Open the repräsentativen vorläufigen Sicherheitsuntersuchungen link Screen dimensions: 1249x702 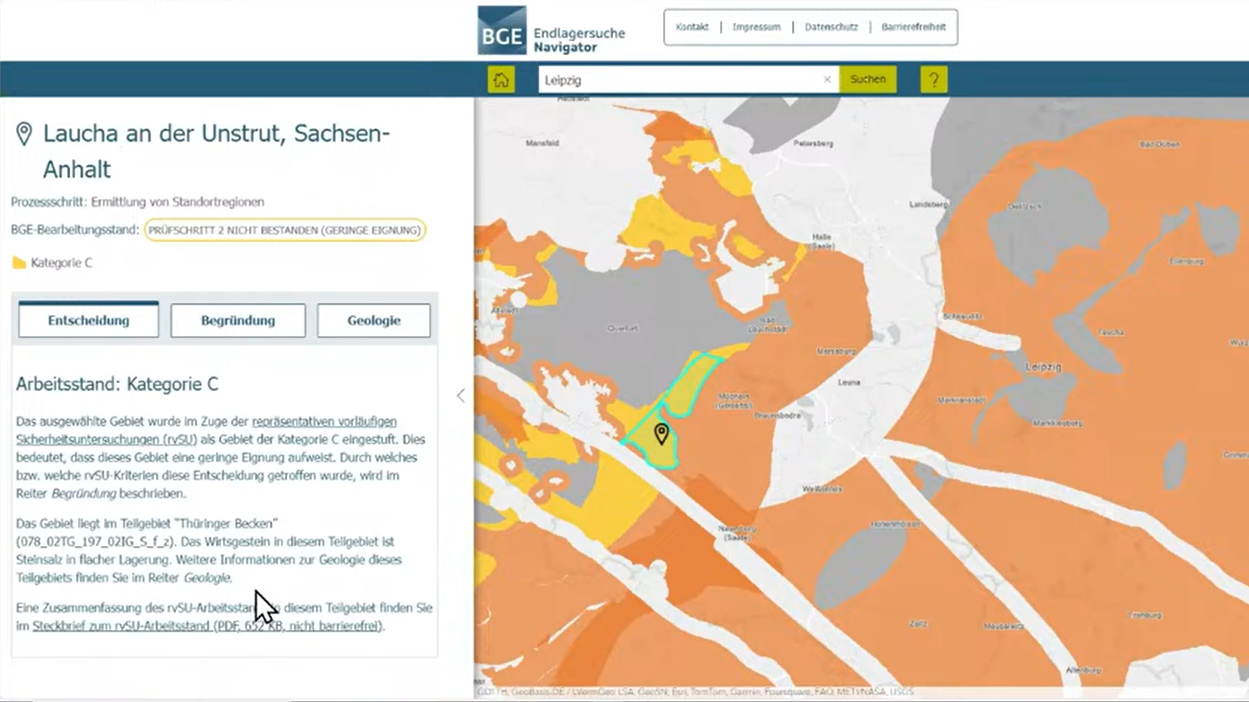coord(206,430)
